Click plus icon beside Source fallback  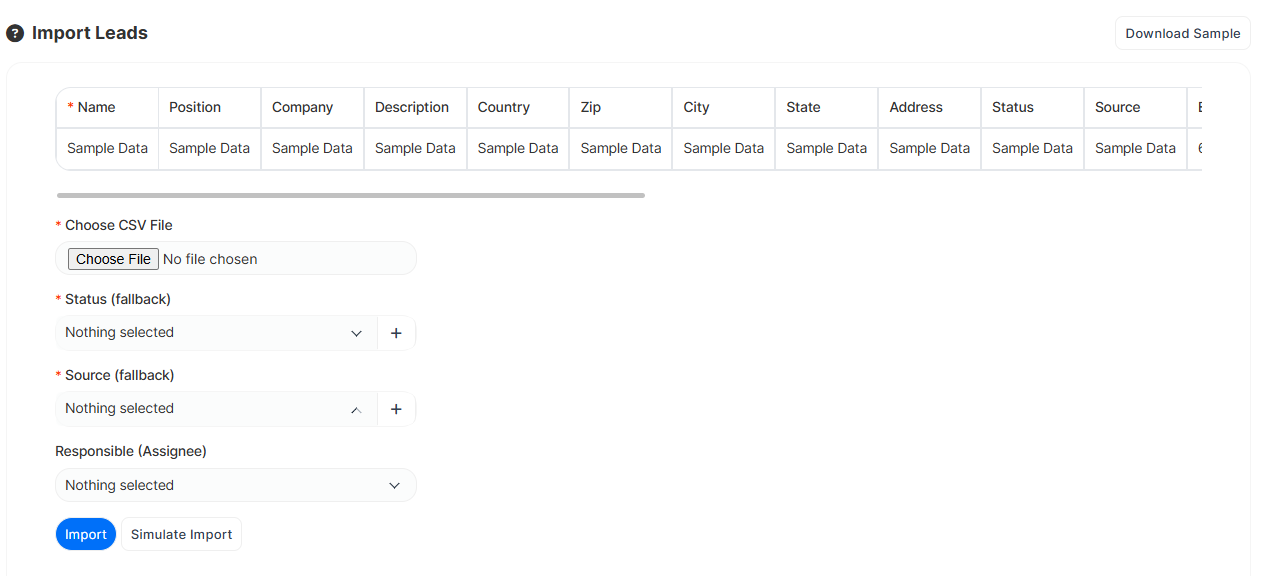396,409
